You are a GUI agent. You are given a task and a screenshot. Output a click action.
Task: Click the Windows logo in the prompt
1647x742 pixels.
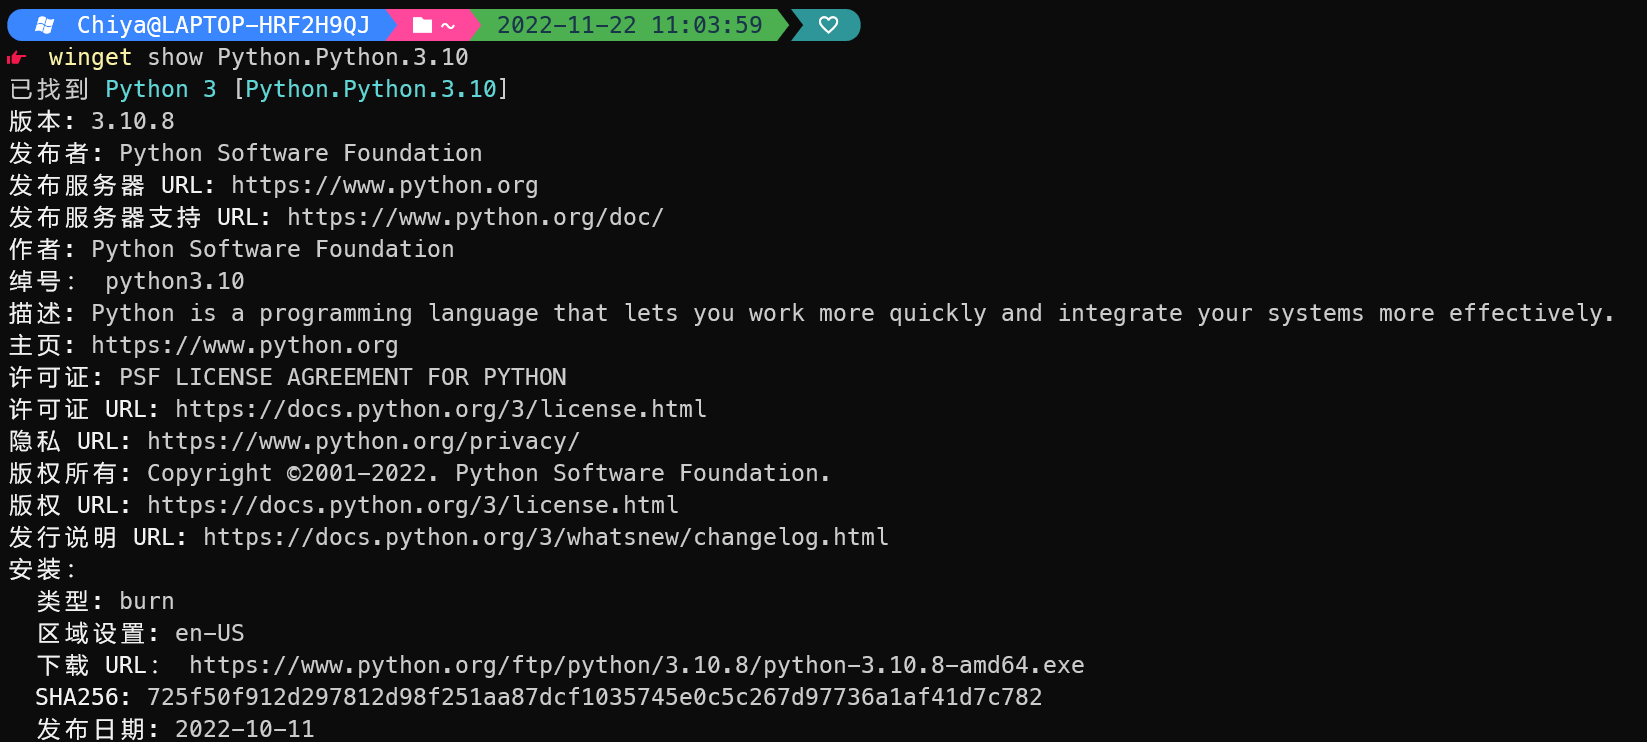45,25
